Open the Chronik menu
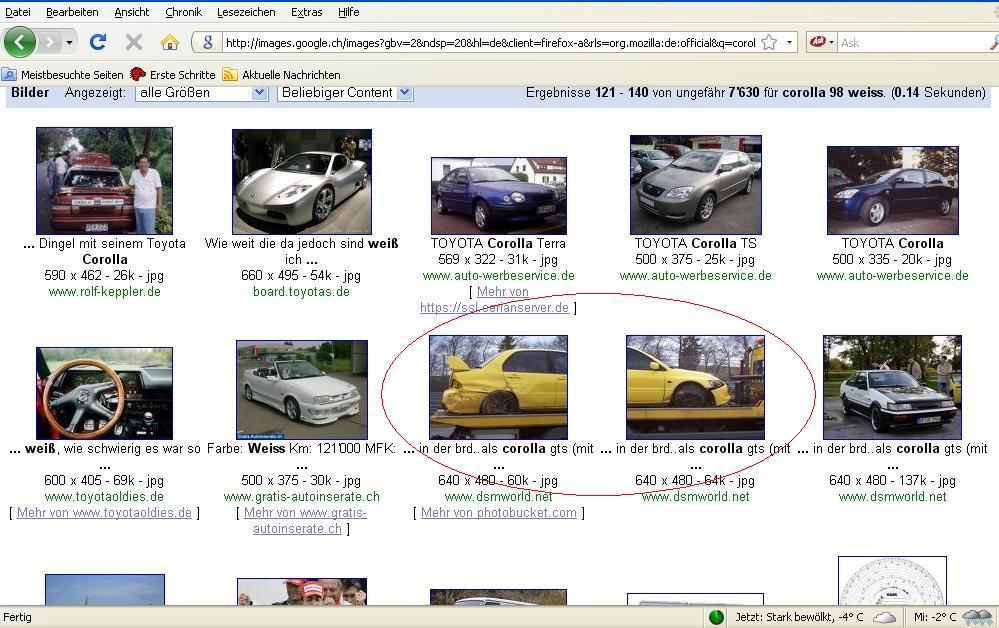 183,12
